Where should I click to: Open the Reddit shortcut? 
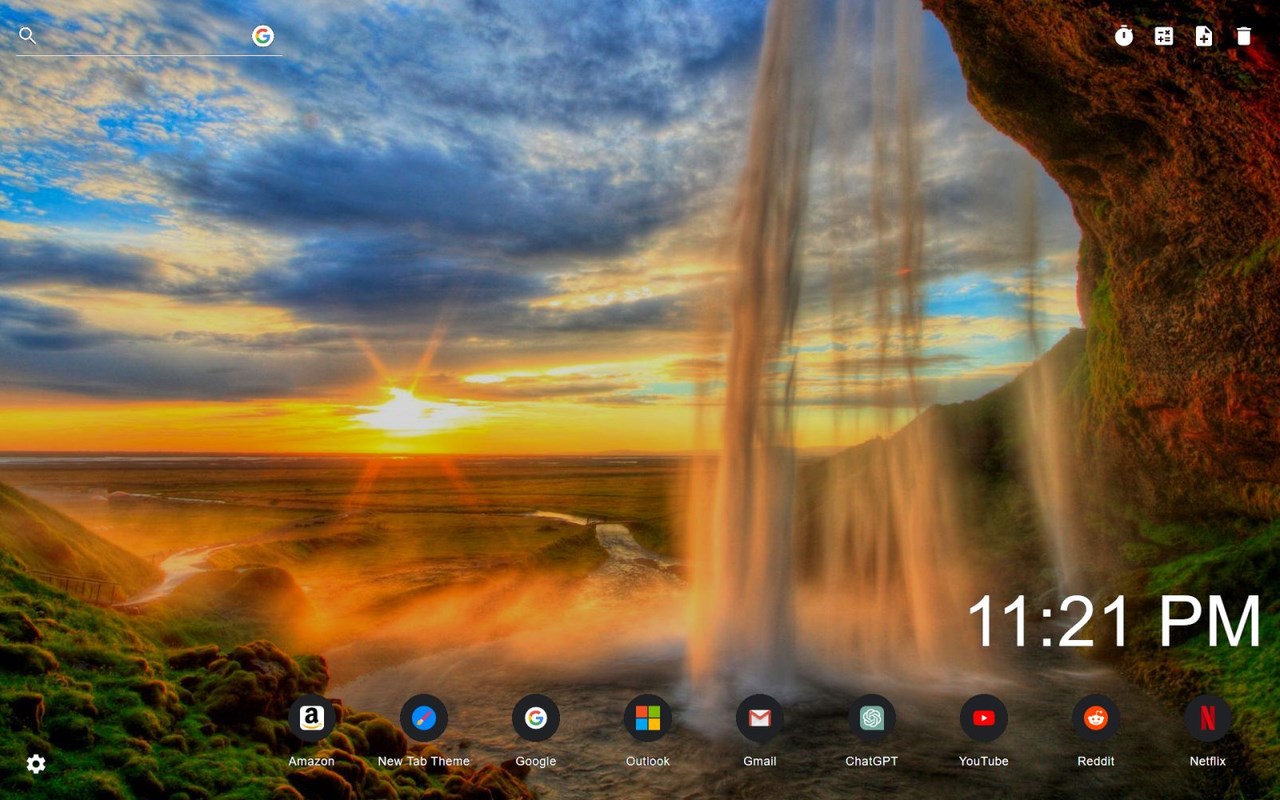tap(1096, 718)
